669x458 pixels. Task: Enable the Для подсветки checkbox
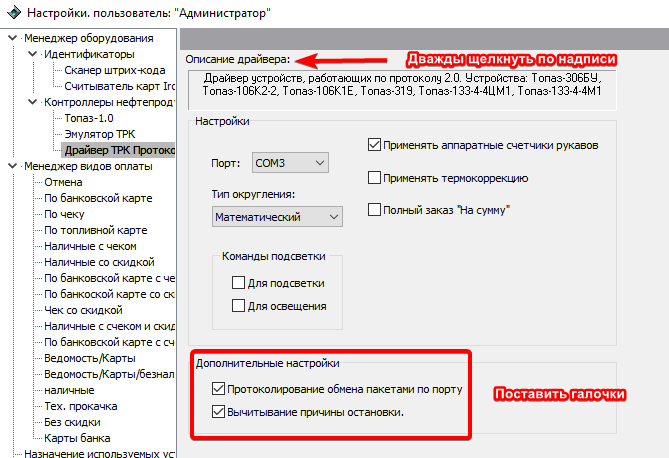click(238, 284)
